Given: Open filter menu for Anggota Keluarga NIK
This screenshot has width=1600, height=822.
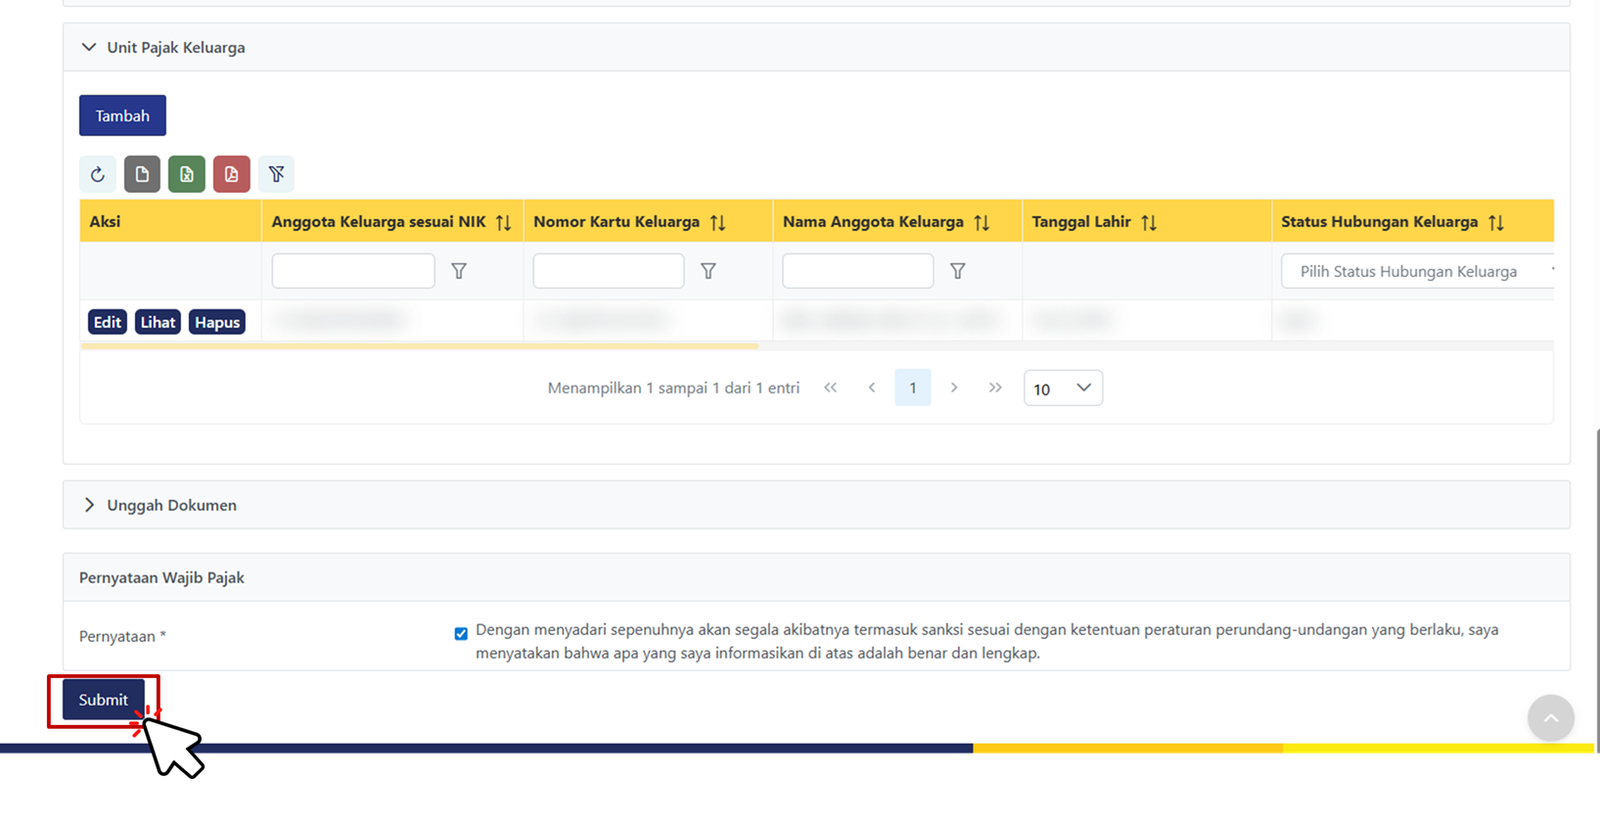Looking at the screenshot, I should 459,271.
